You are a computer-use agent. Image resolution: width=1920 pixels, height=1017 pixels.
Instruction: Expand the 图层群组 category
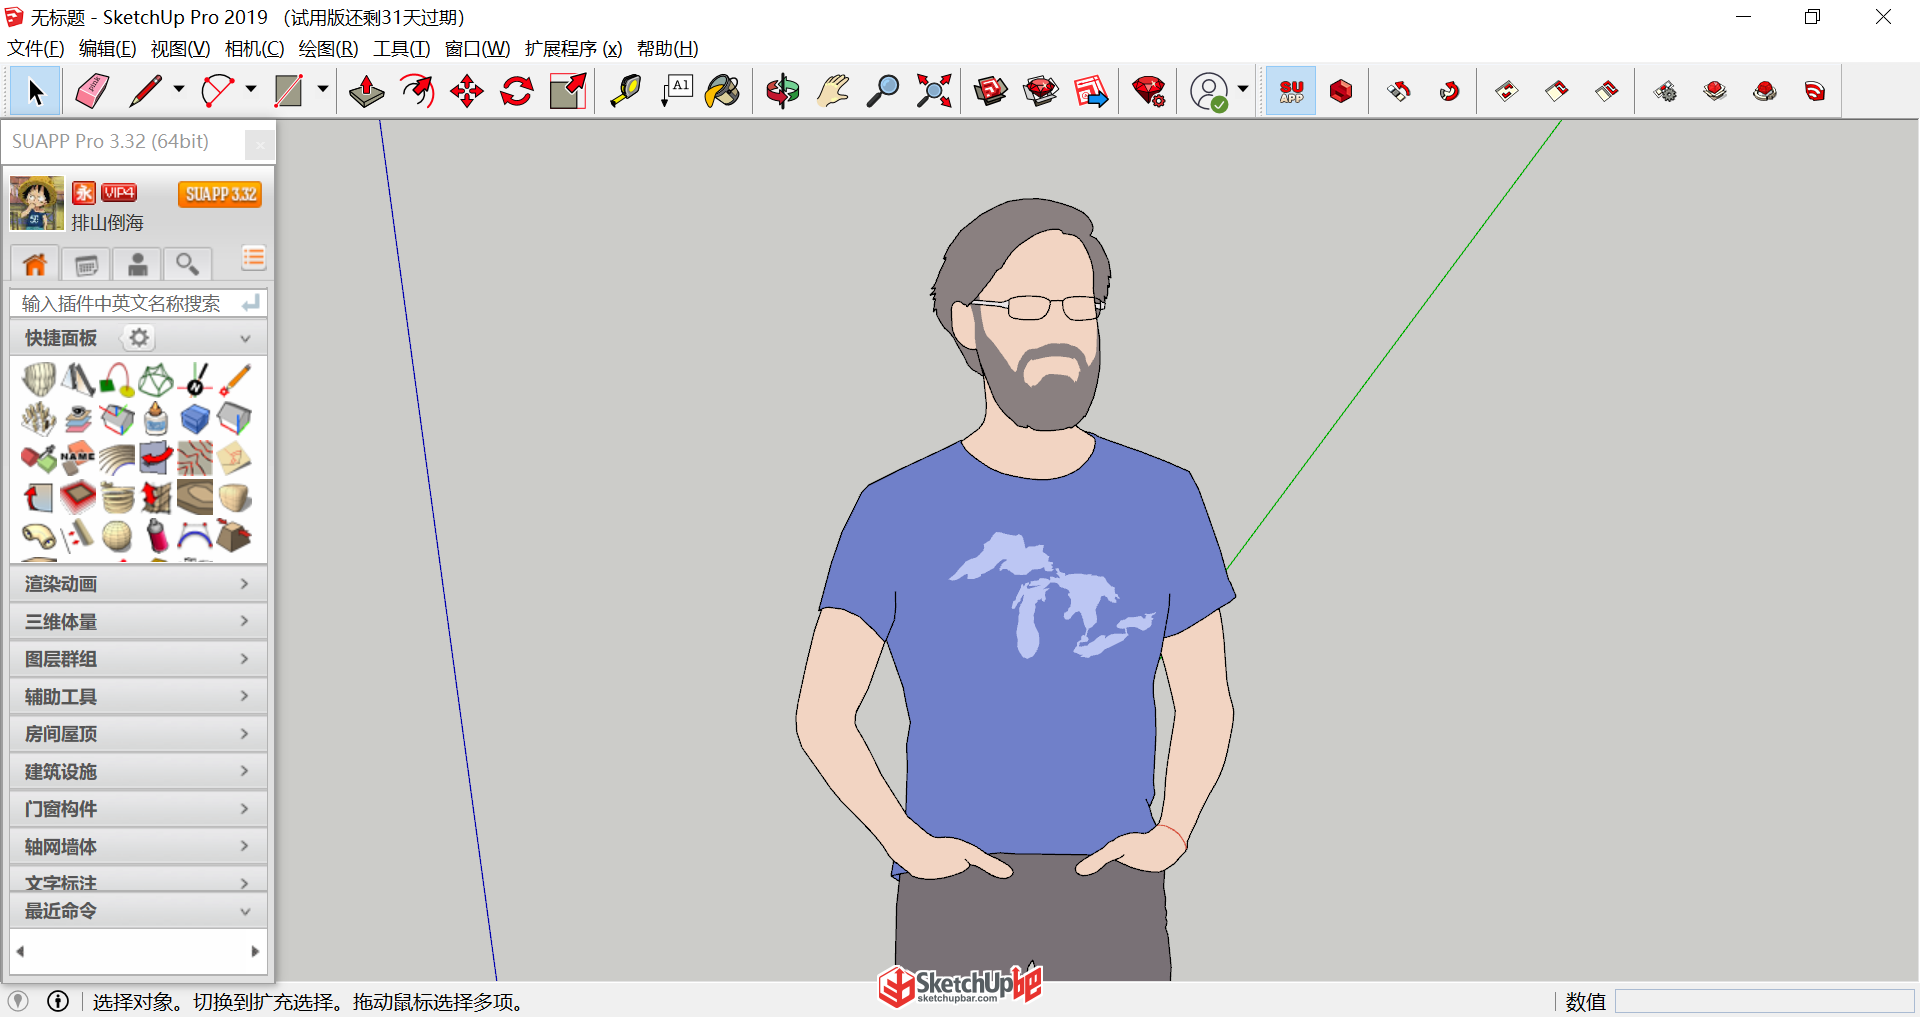coord(138,659)
